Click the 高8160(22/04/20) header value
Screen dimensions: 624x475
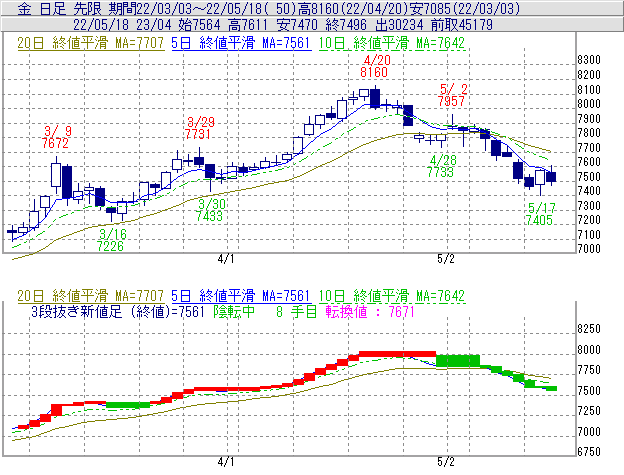353,9
